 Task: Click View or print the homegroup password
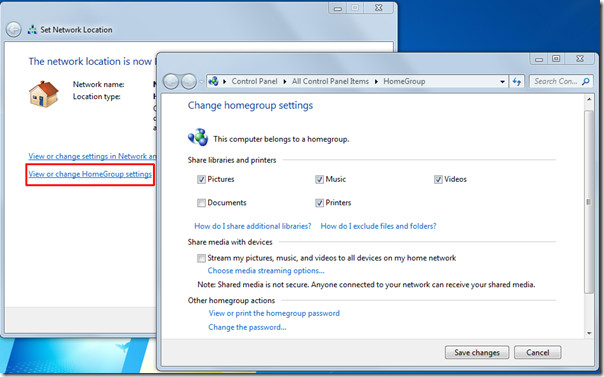coord(274,313)
